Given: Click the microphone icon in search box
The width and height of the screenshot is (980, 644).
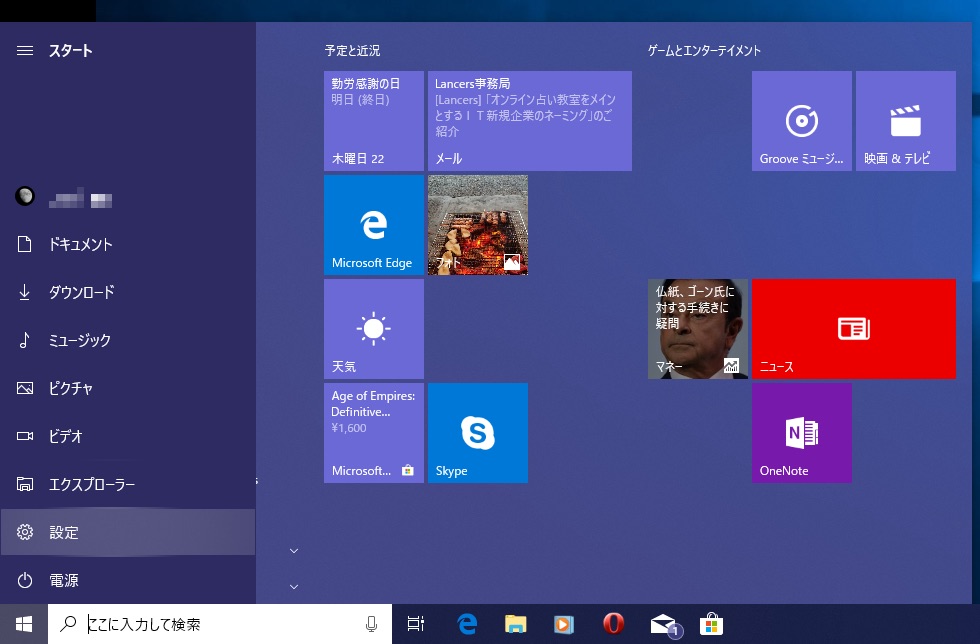Looking at the screenshot, I should pos(371,624).
